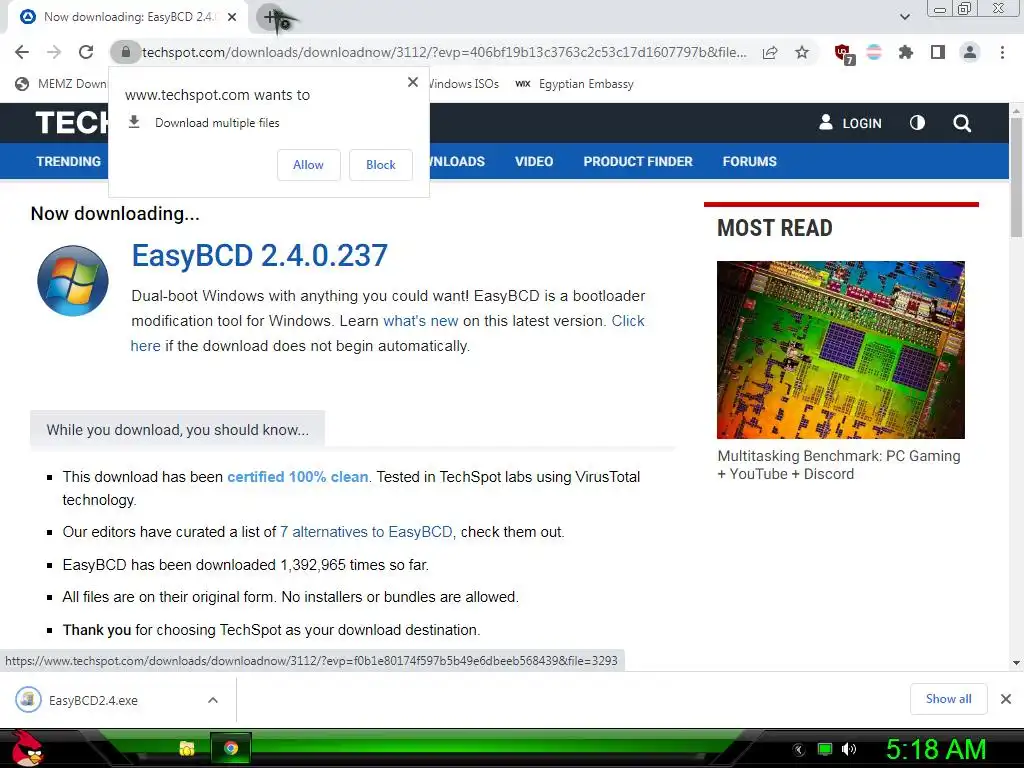Open "7 alternatives to EasyBCD" link

366,532
